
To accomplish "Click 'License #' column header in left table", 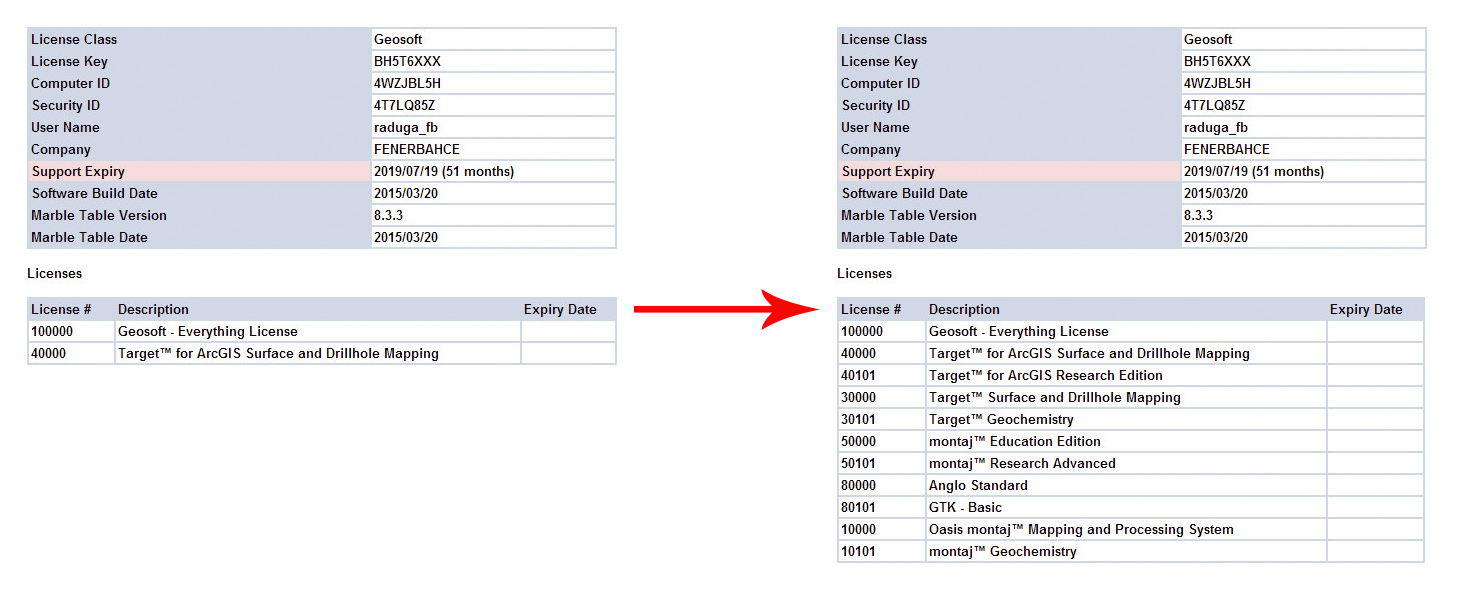I will [61, 310].
